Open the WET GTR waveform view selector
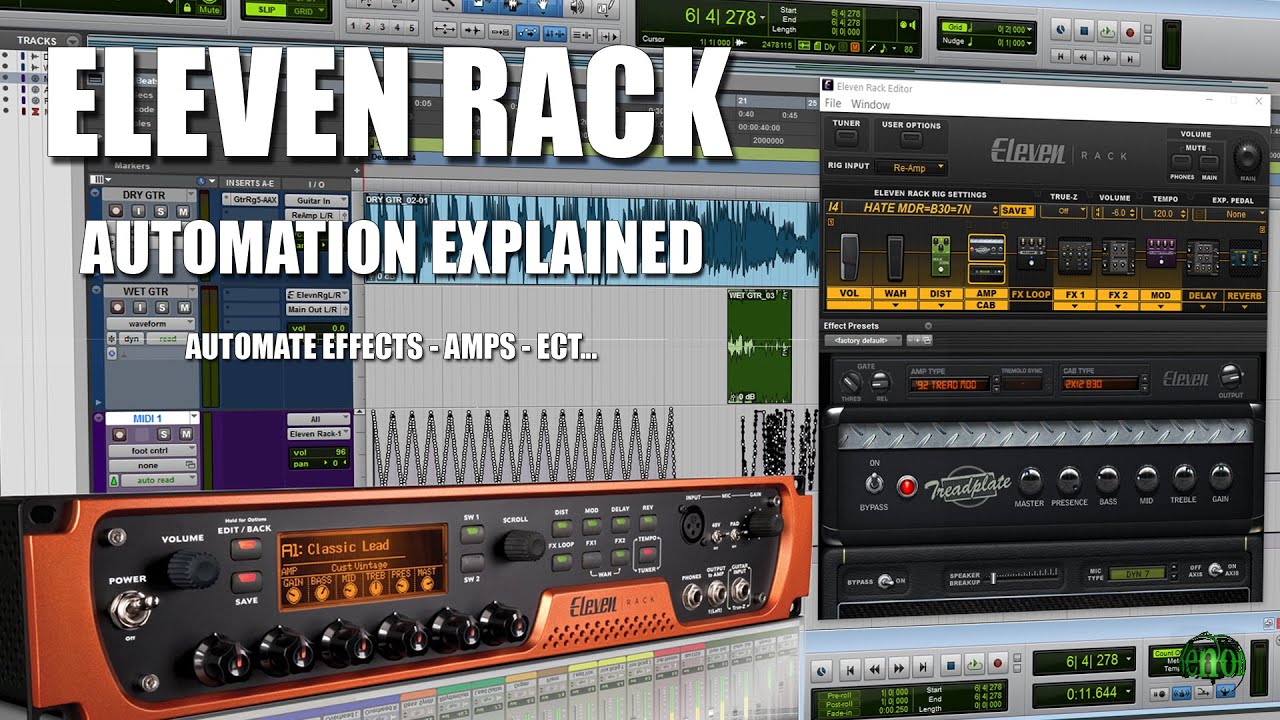This screenshot has height=720, width=1280. [151, 324]
